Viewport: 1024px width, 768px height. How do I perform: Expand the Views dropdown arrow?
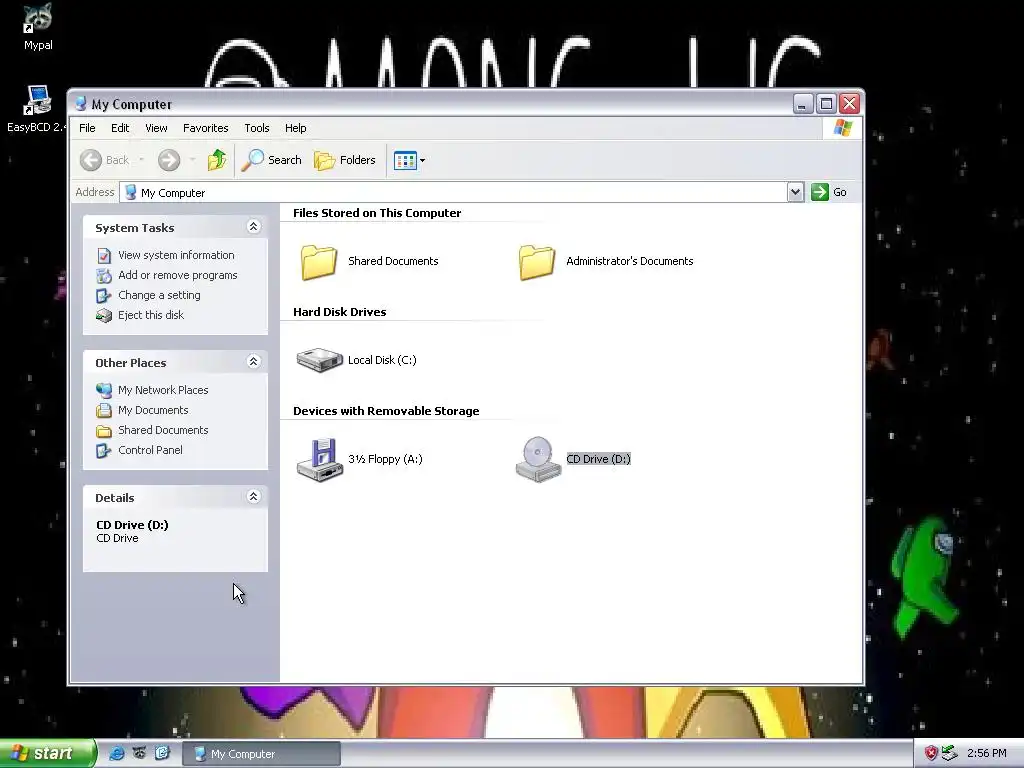(423, 161)
